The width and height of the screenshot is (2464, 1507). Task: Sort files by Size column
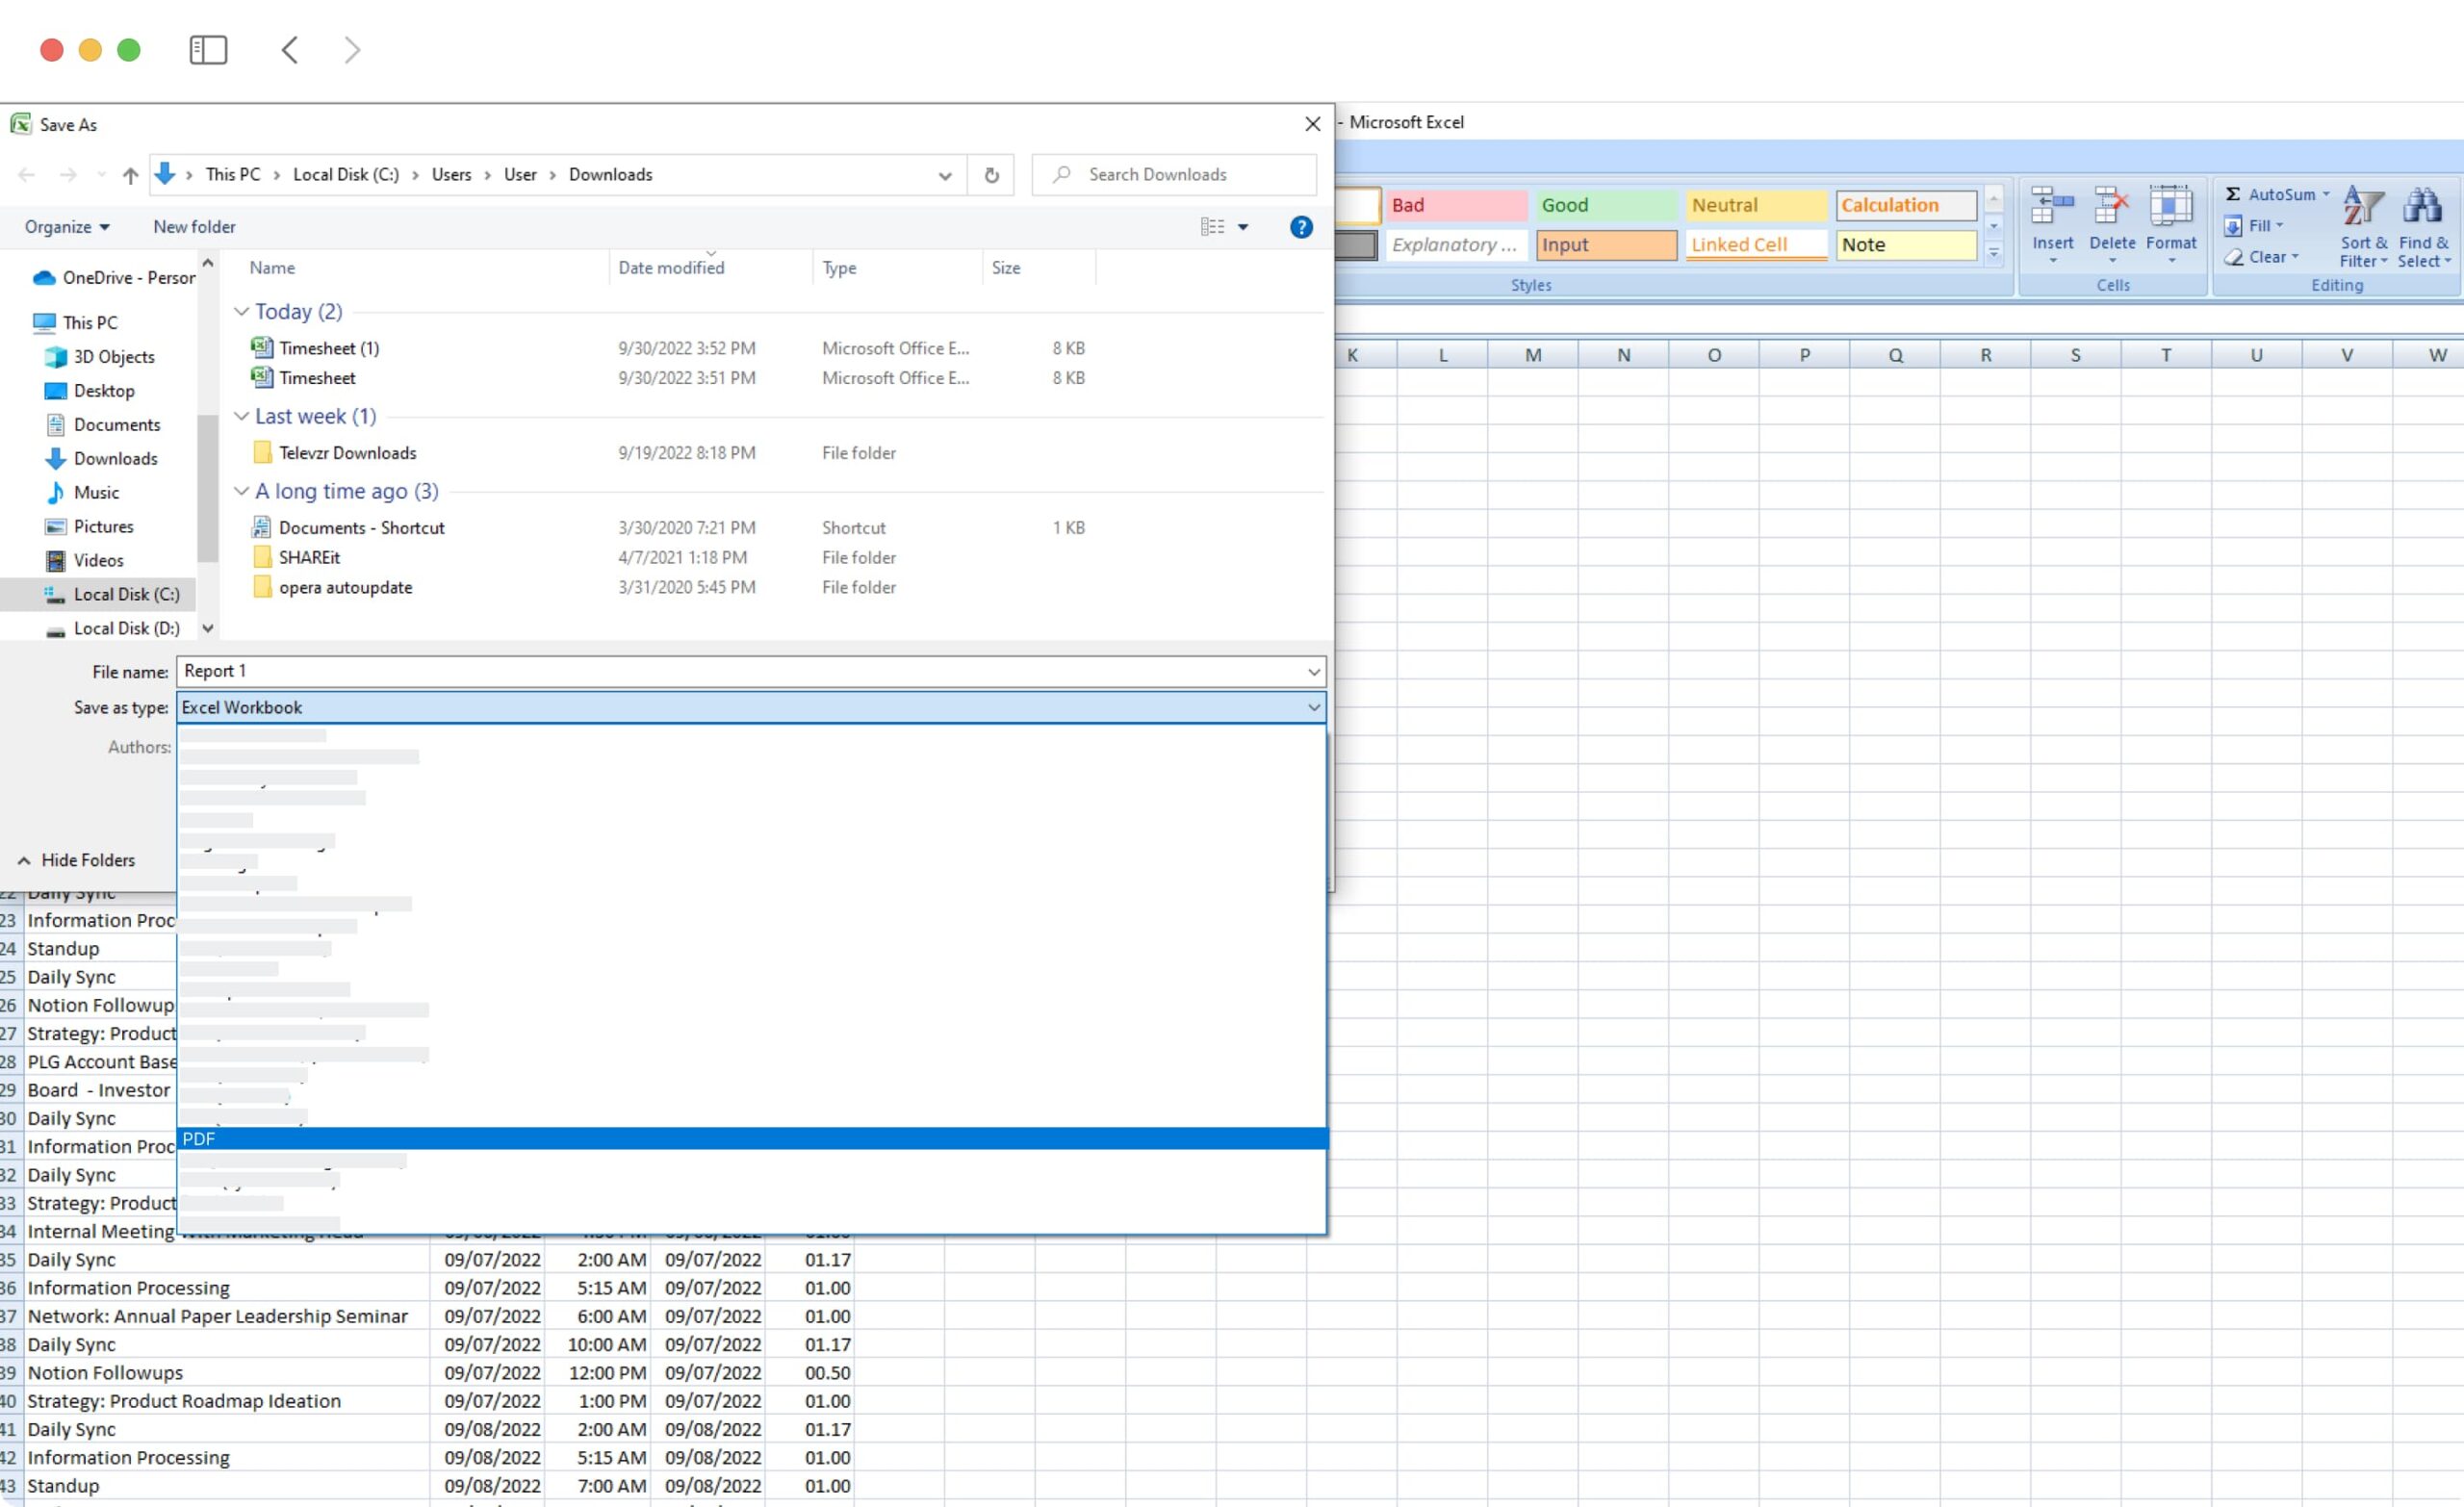[1006, 268]
